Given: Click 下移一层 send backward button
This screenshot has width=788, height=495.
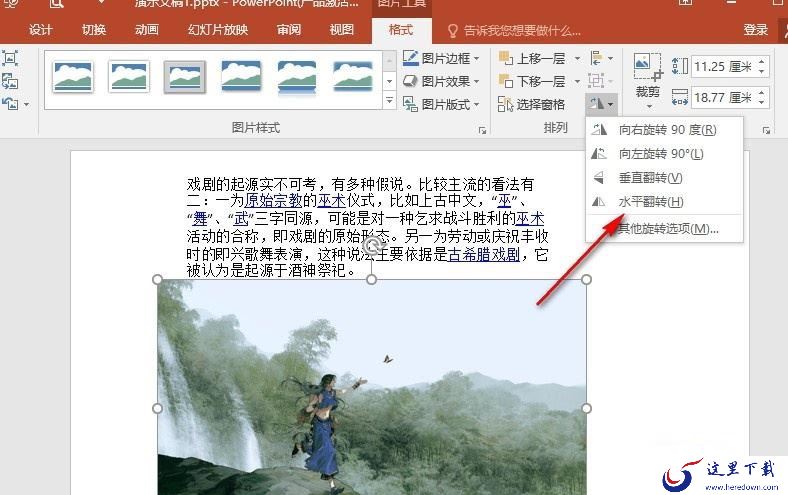Looking at the screenshot, I should pos(532,81).
